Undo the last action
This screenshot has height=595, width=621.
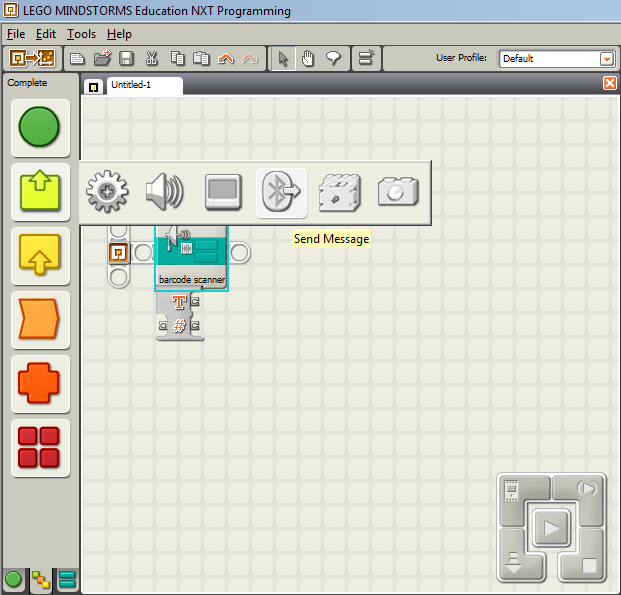pos(226,59)
